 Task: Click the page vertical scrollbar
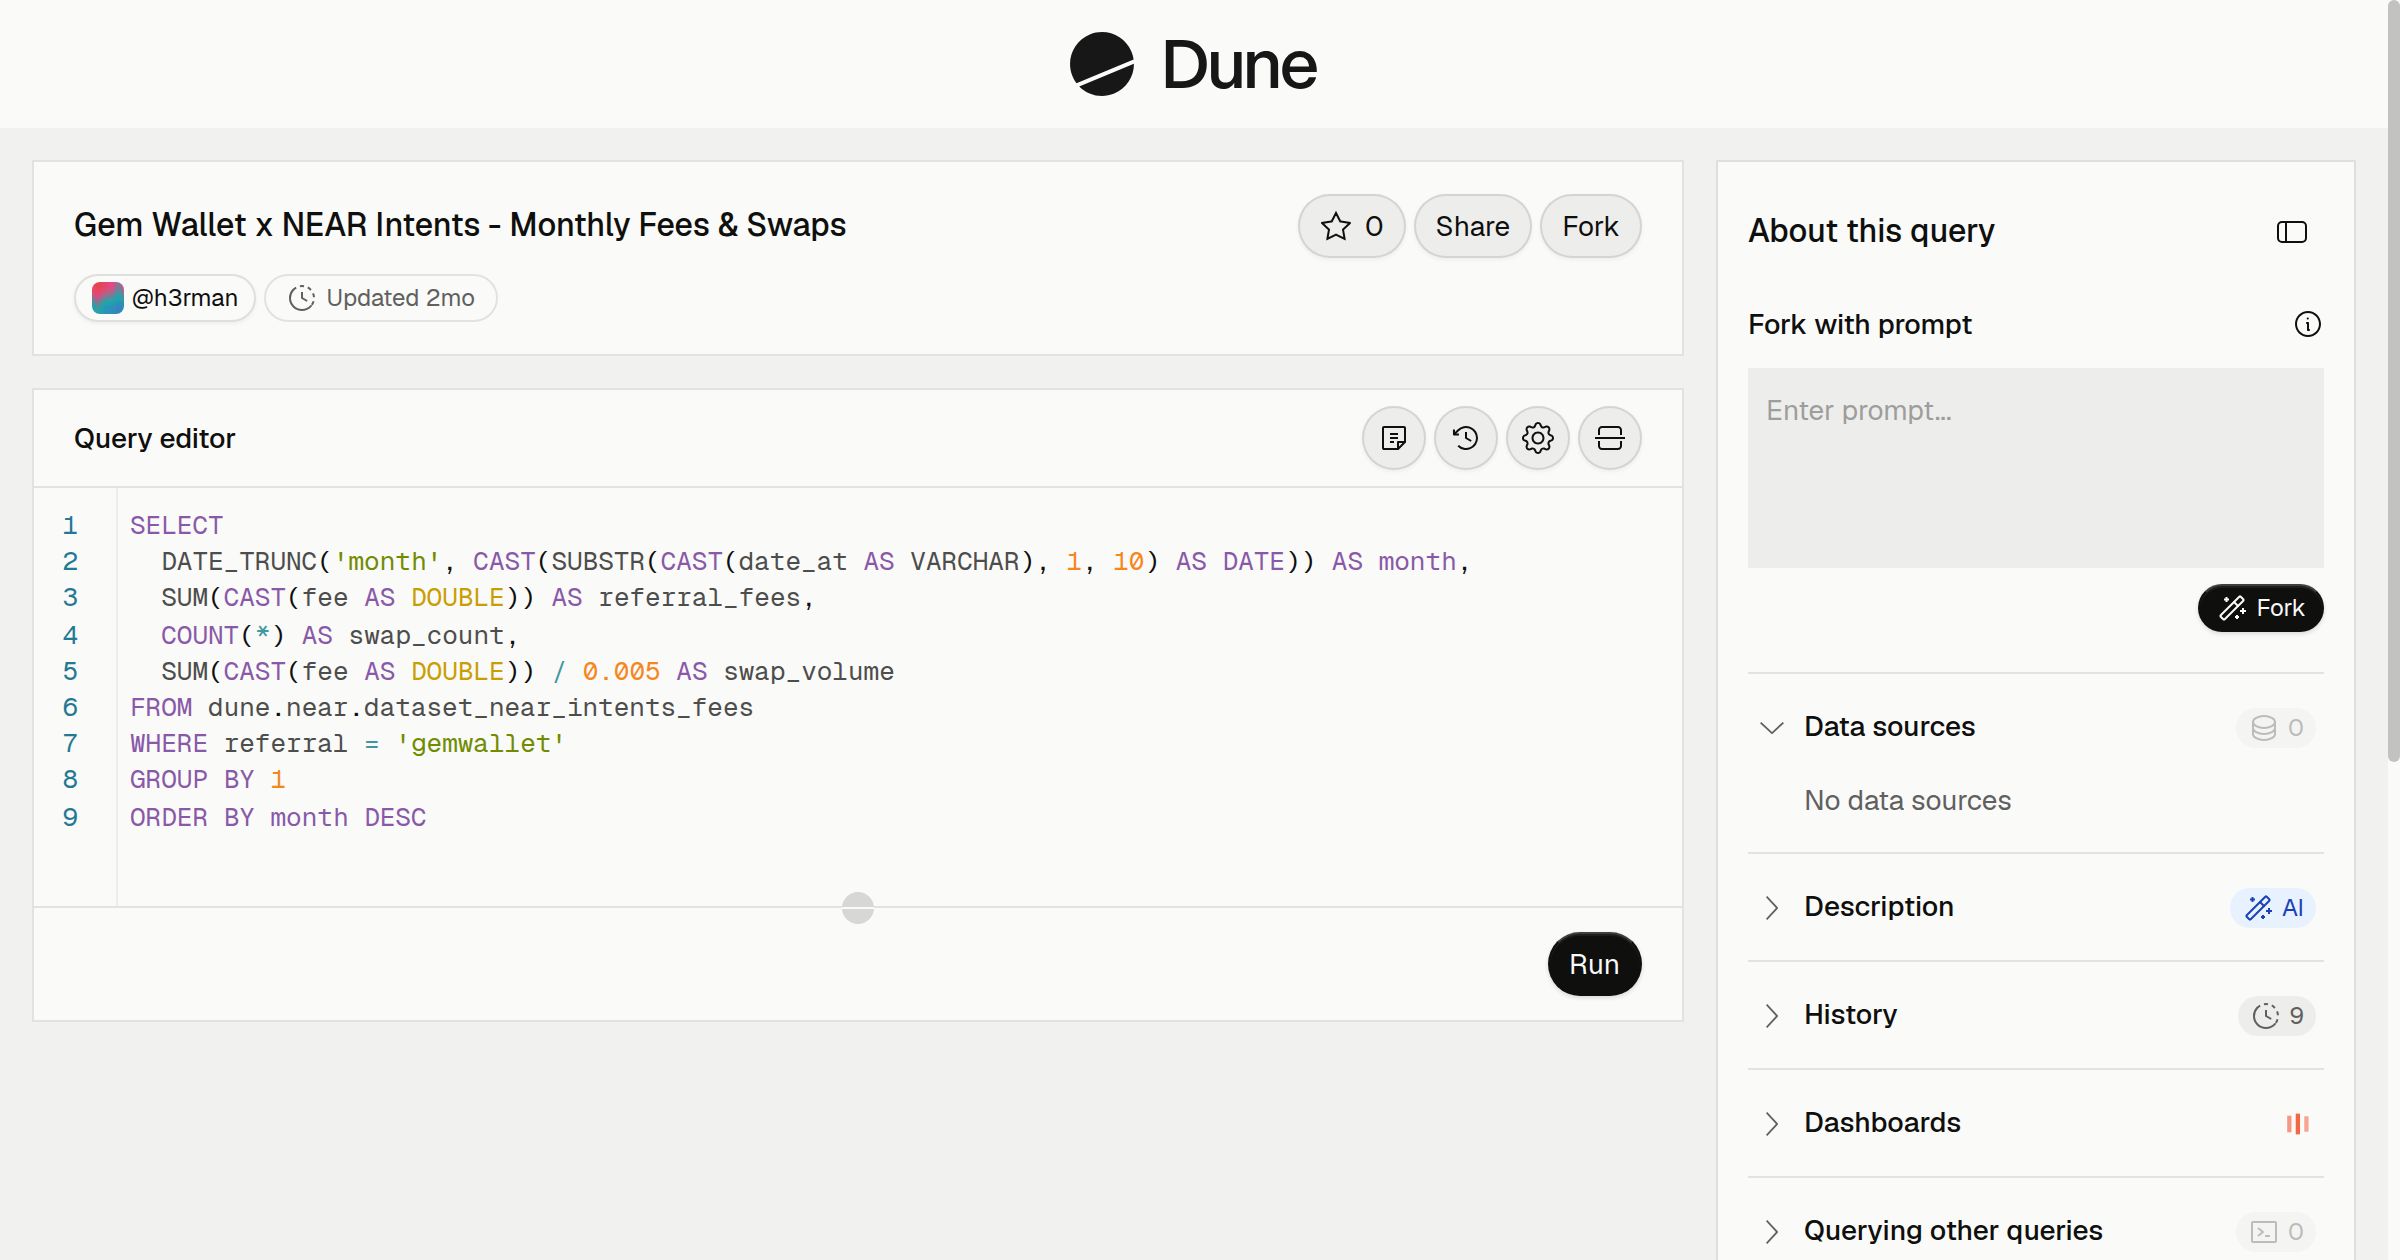(2394, 380)
